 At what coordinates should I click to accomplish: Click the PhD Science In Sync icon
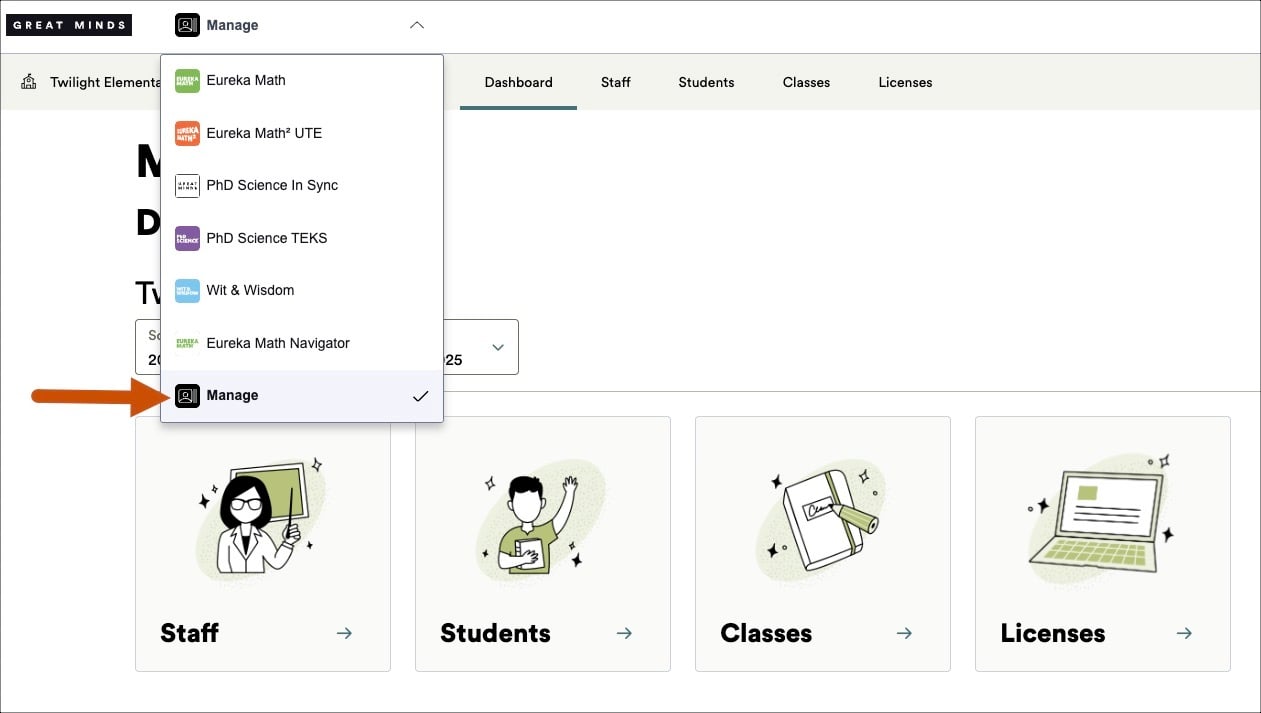(187, 186)
